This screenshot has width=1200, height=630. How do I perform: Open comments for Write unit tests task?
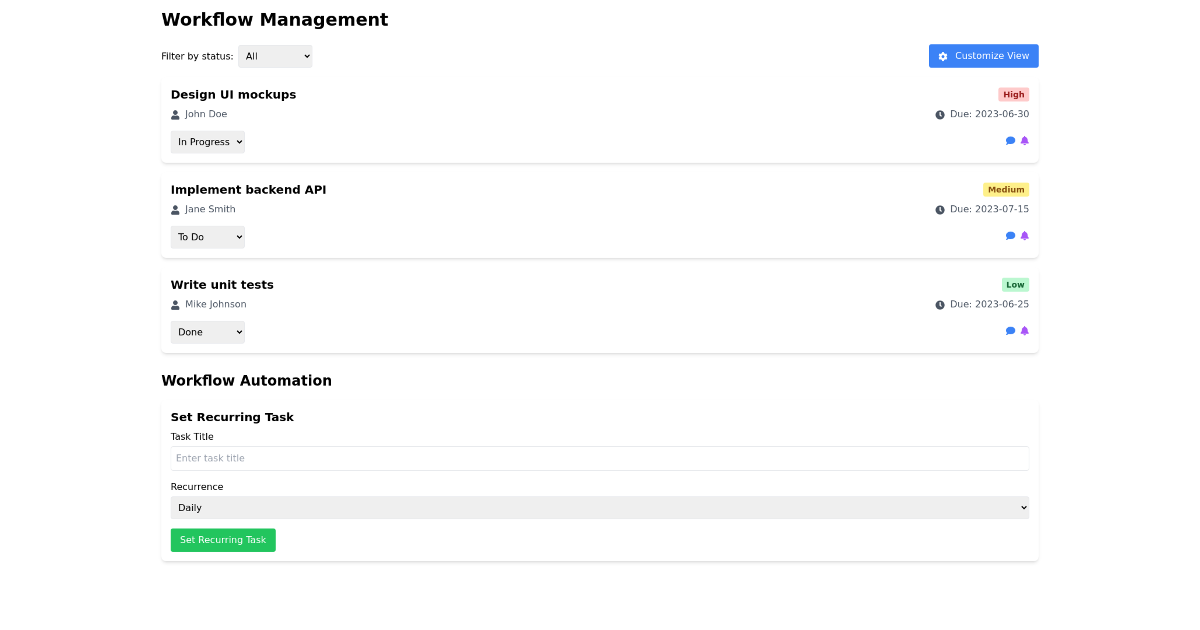(x=1010, y=330)
